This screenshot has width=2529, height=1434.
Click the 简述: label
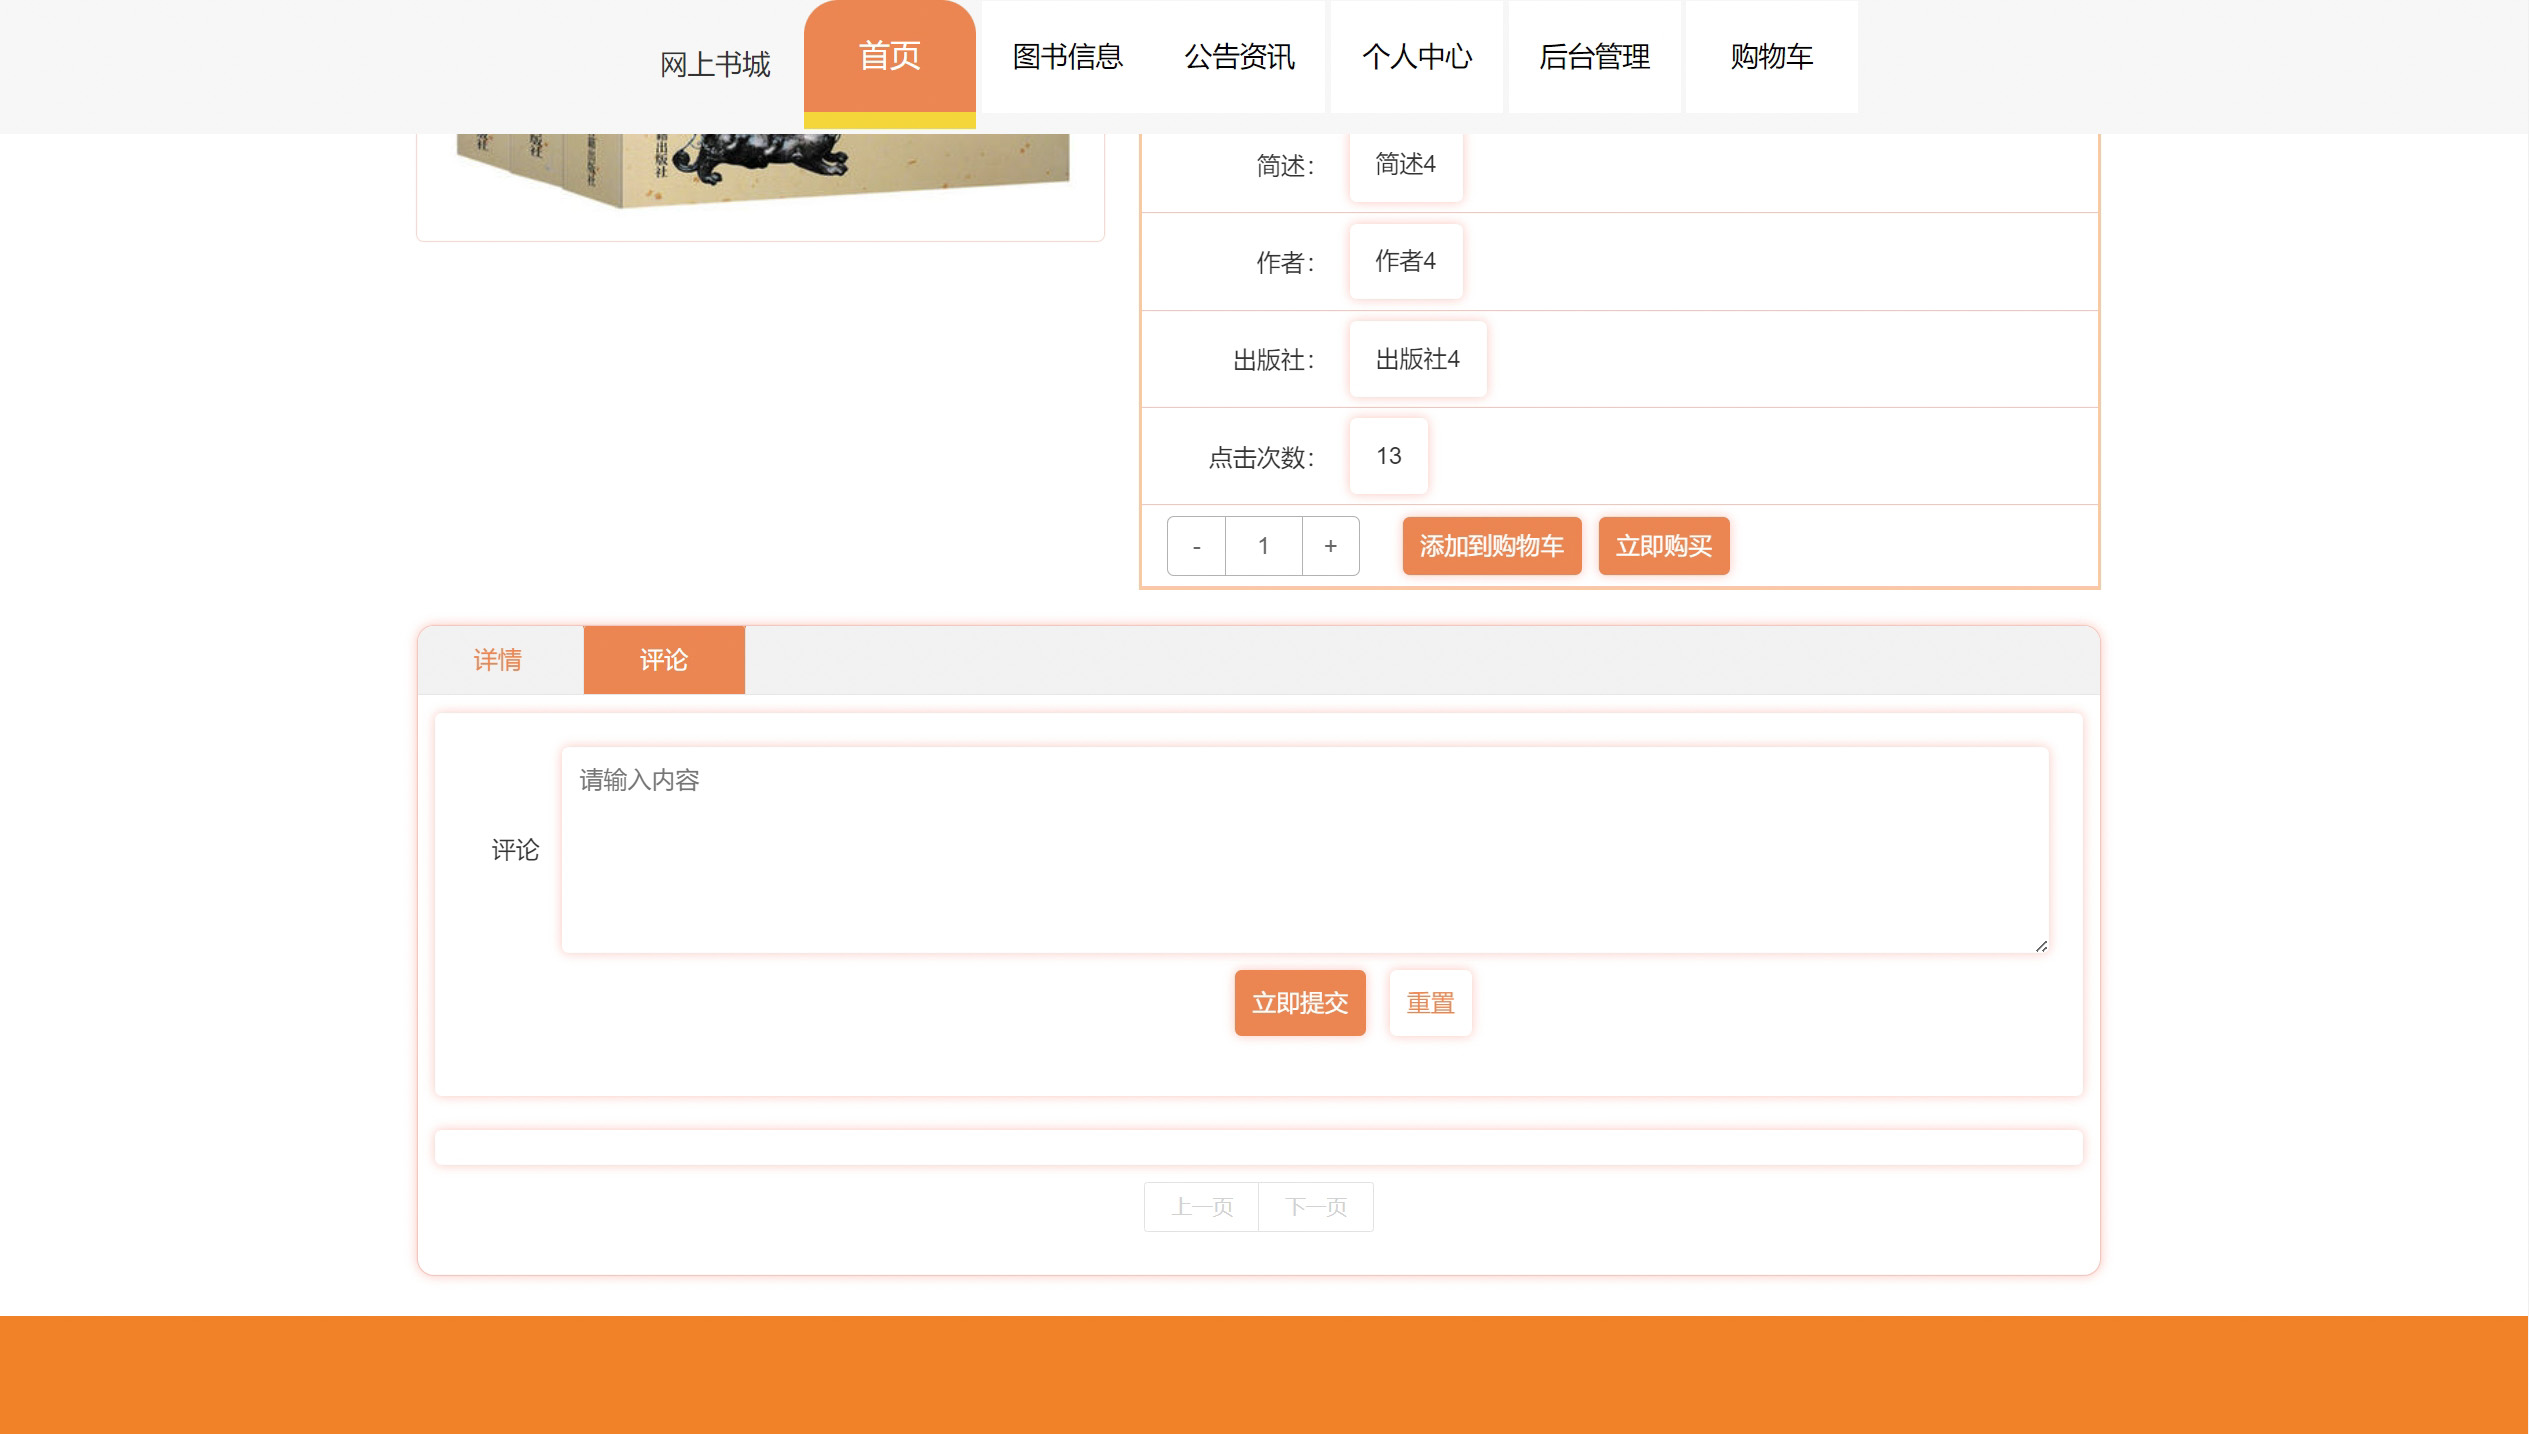1285,166
